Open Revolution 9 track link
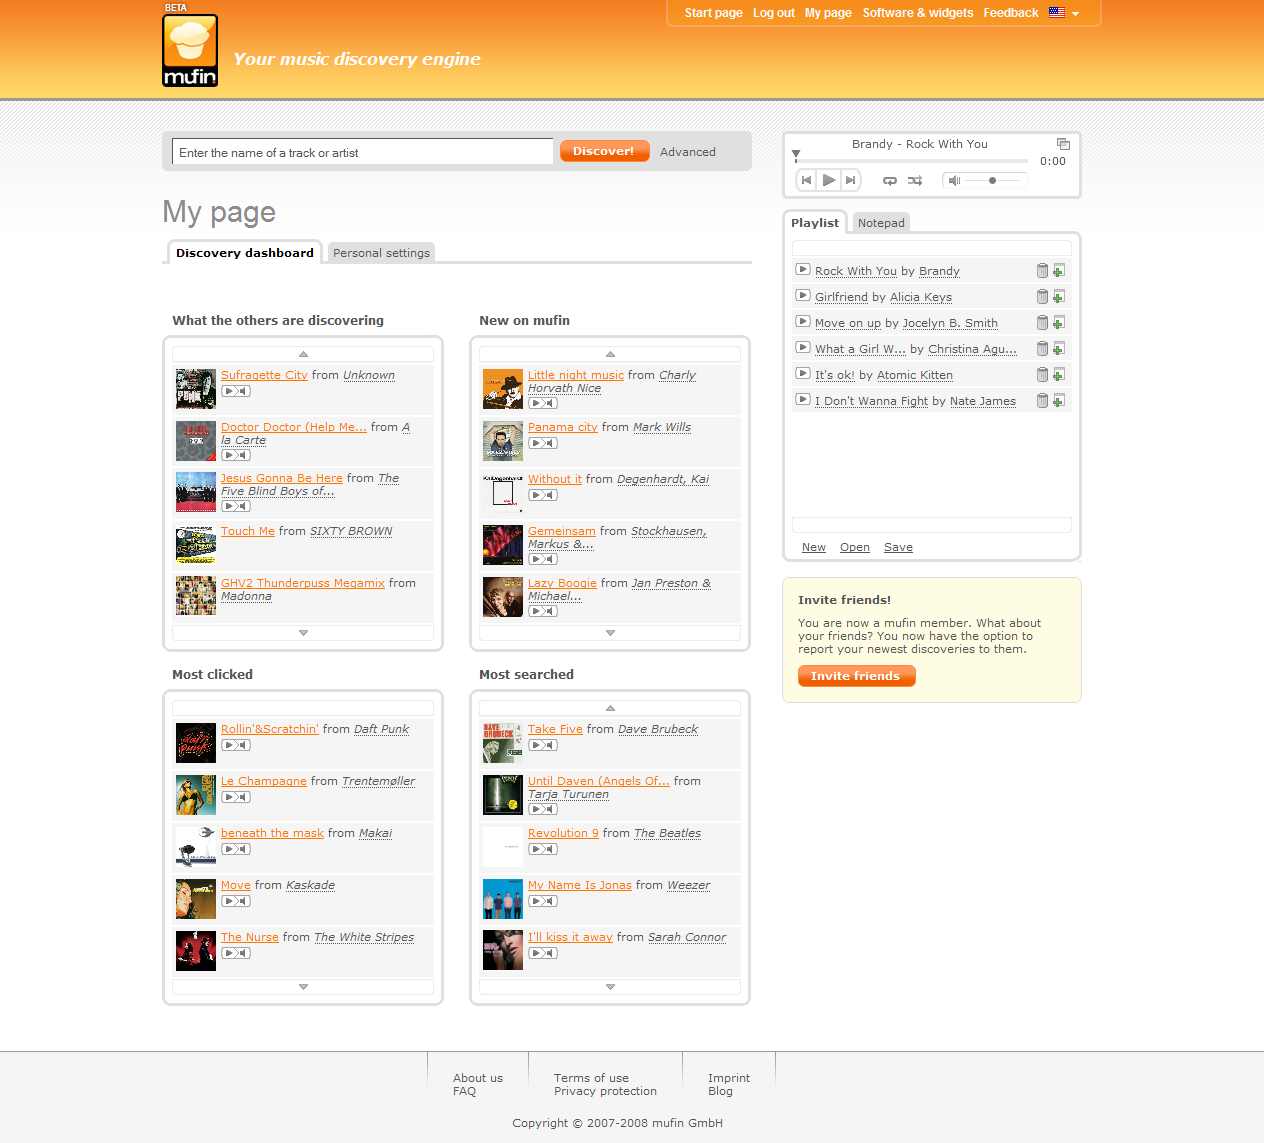 click(563, 833)
